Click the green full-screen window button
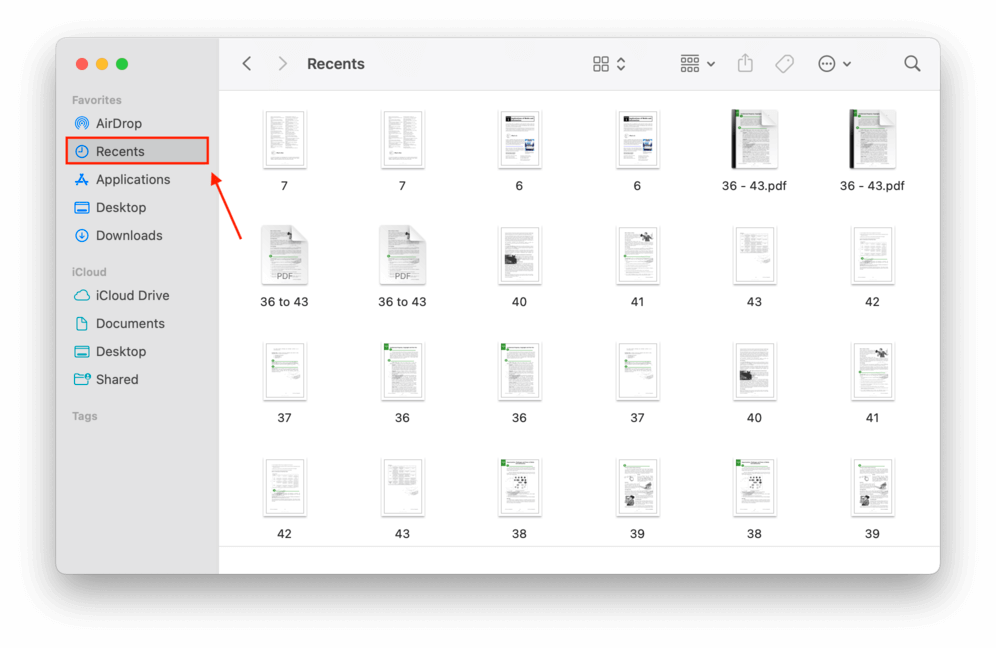This screenshot has width=996, height=648. (x=122, y=64)
